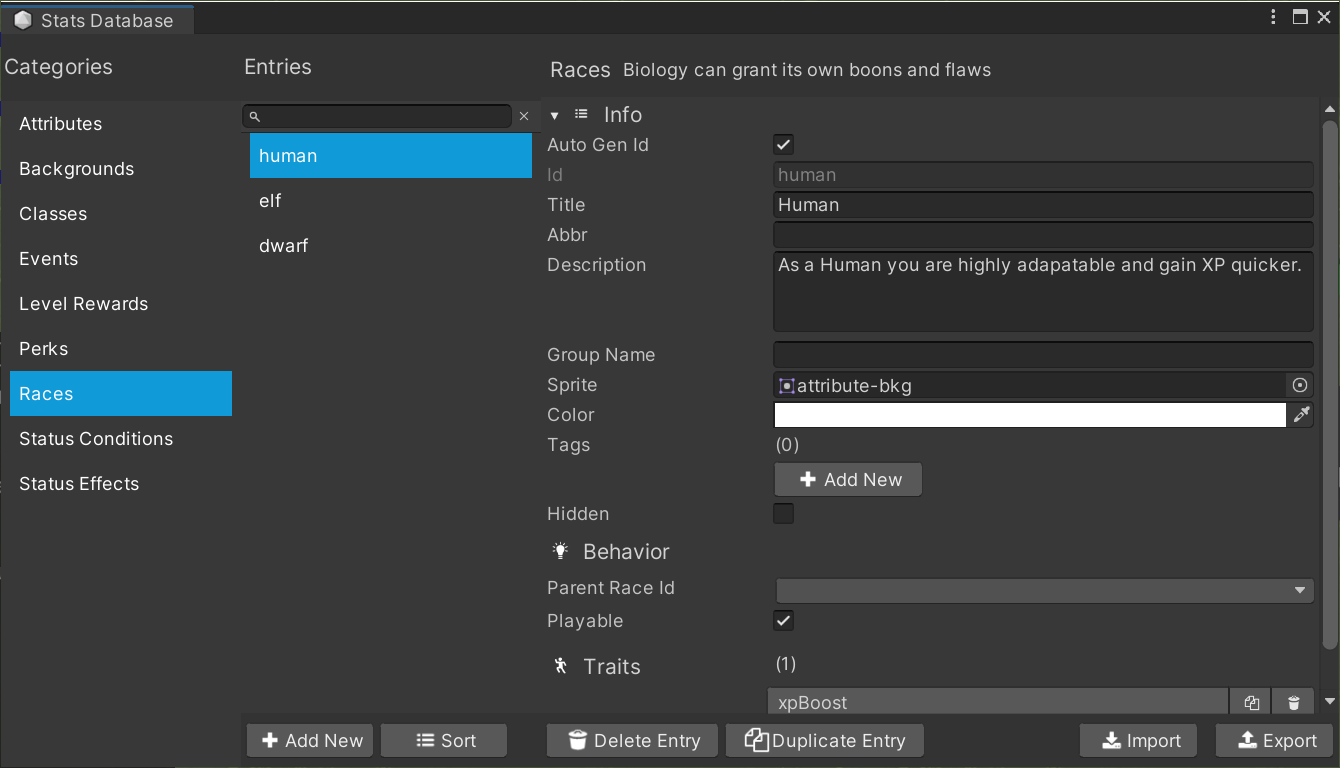Click Add New under Tags
Screen dimensions: 1340x768
848,480
